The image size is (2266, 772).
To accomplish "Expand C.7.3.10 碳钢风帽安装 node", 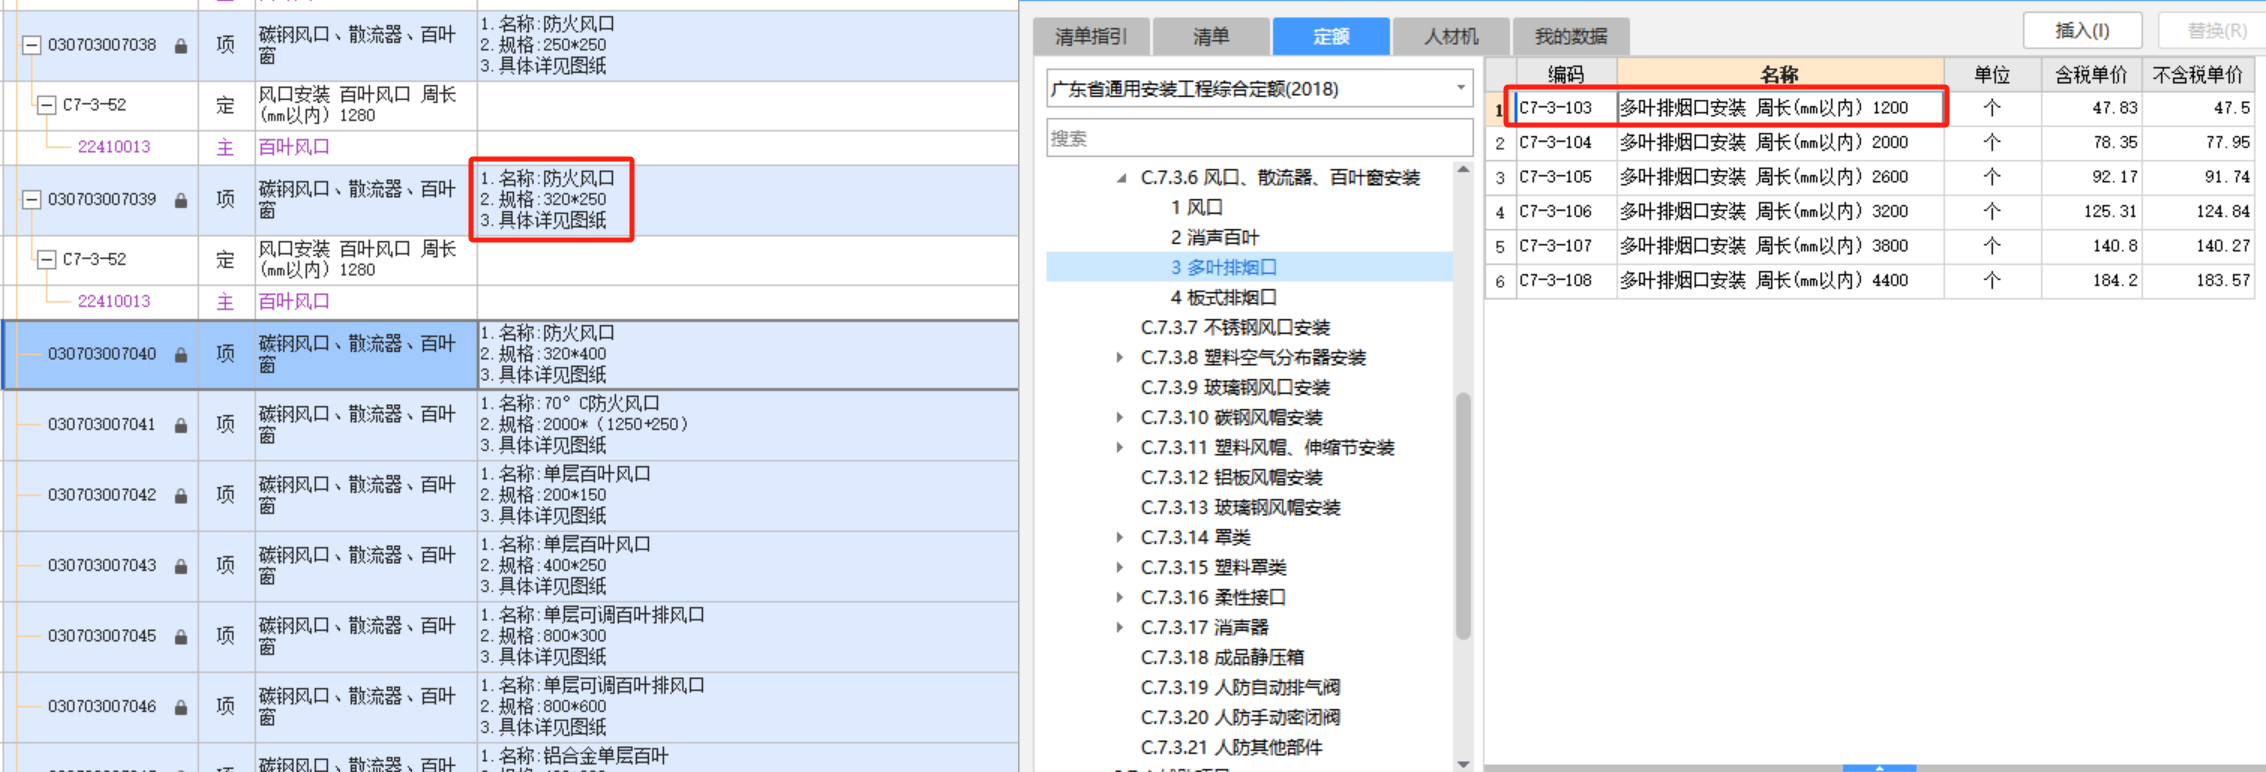I will tap(1120, 417).
